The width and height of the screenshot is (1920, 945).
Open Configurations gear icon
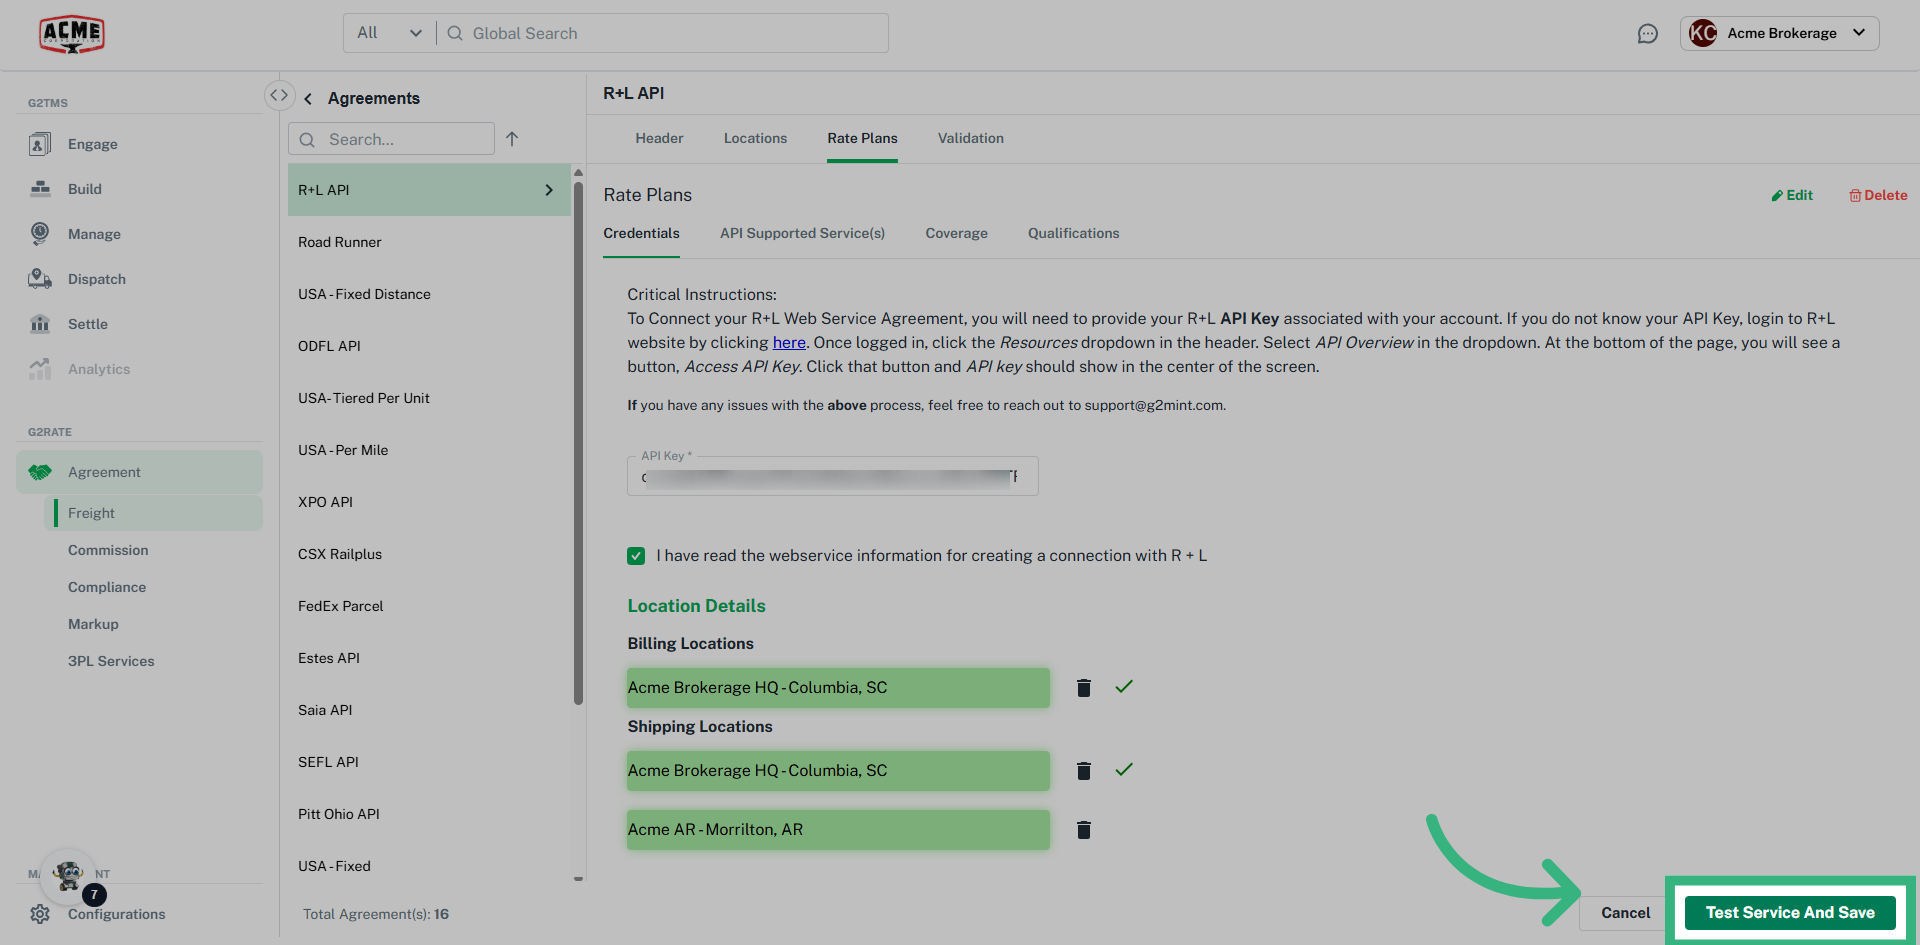coord(40,914)
